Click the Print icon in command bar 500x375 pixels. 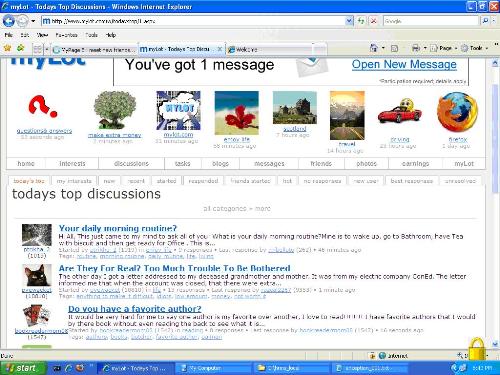pyautogui.click(x=416, y=48)
